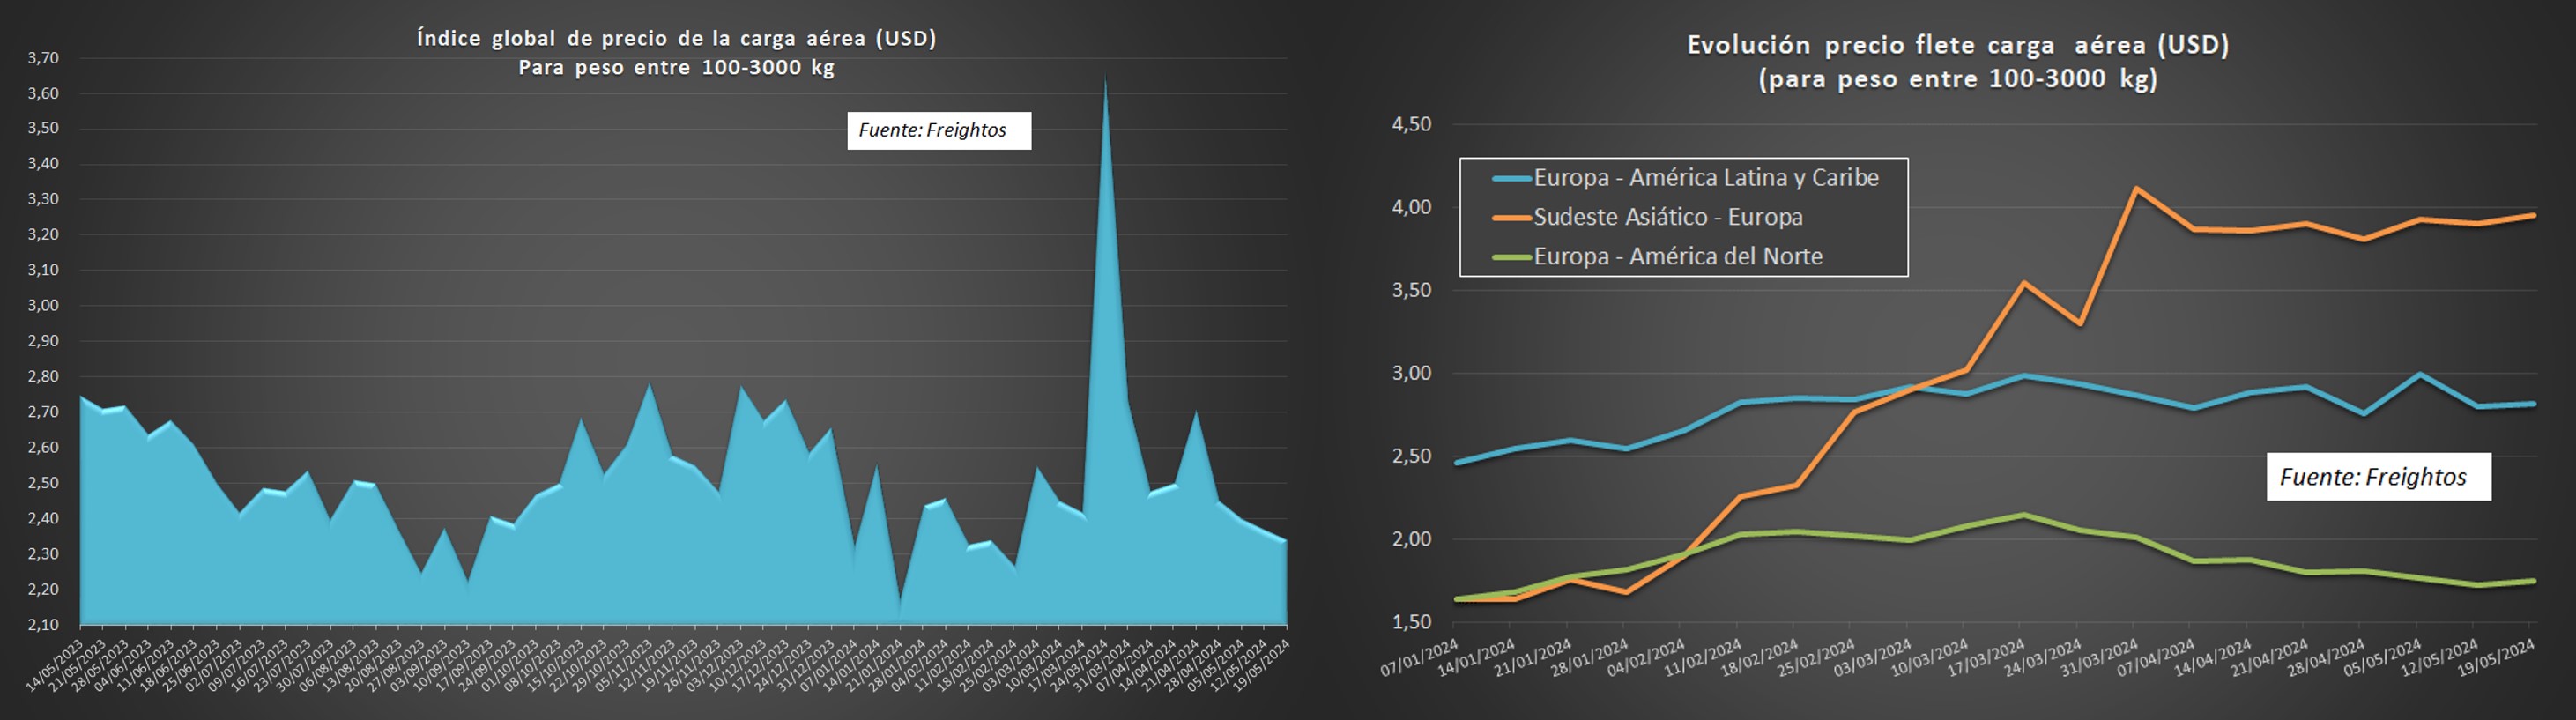Click the "Índice global de precio" chart title
Viewport: 2576px width, 720px height.
pyautogui.click(x=676, y=38)
